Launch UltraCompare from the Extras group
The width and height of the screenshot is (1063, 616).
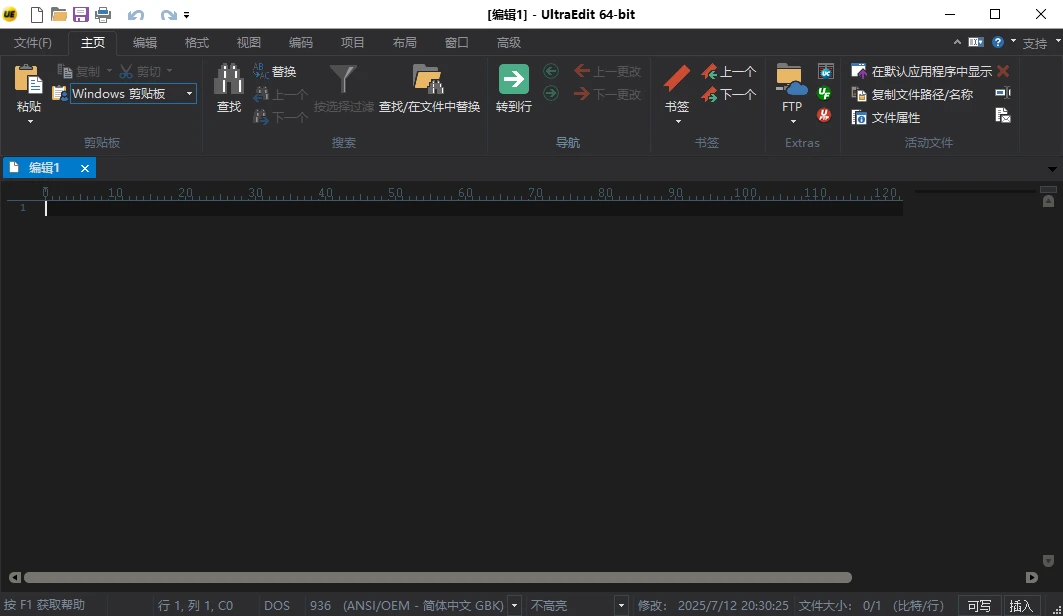(x=824, y=71)
